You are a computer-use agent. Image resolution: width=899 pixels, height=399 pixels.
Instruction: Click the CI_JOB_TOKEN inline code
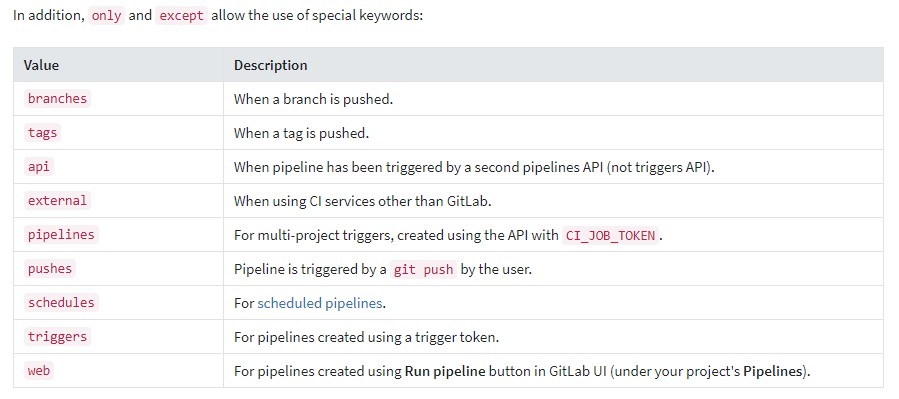pyautogui.click(x=610, y=235)
